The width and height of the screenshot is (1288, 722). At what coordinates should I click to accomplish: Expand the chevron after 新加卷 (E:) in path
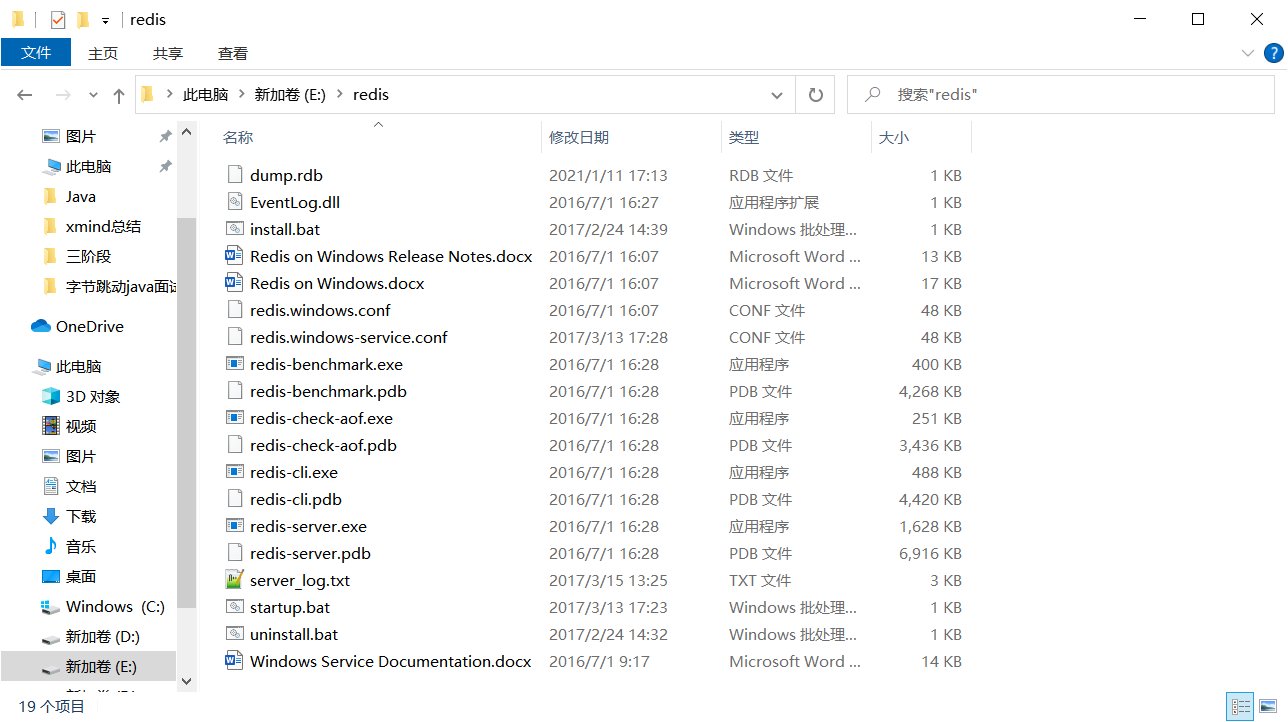tap(340, 94)
